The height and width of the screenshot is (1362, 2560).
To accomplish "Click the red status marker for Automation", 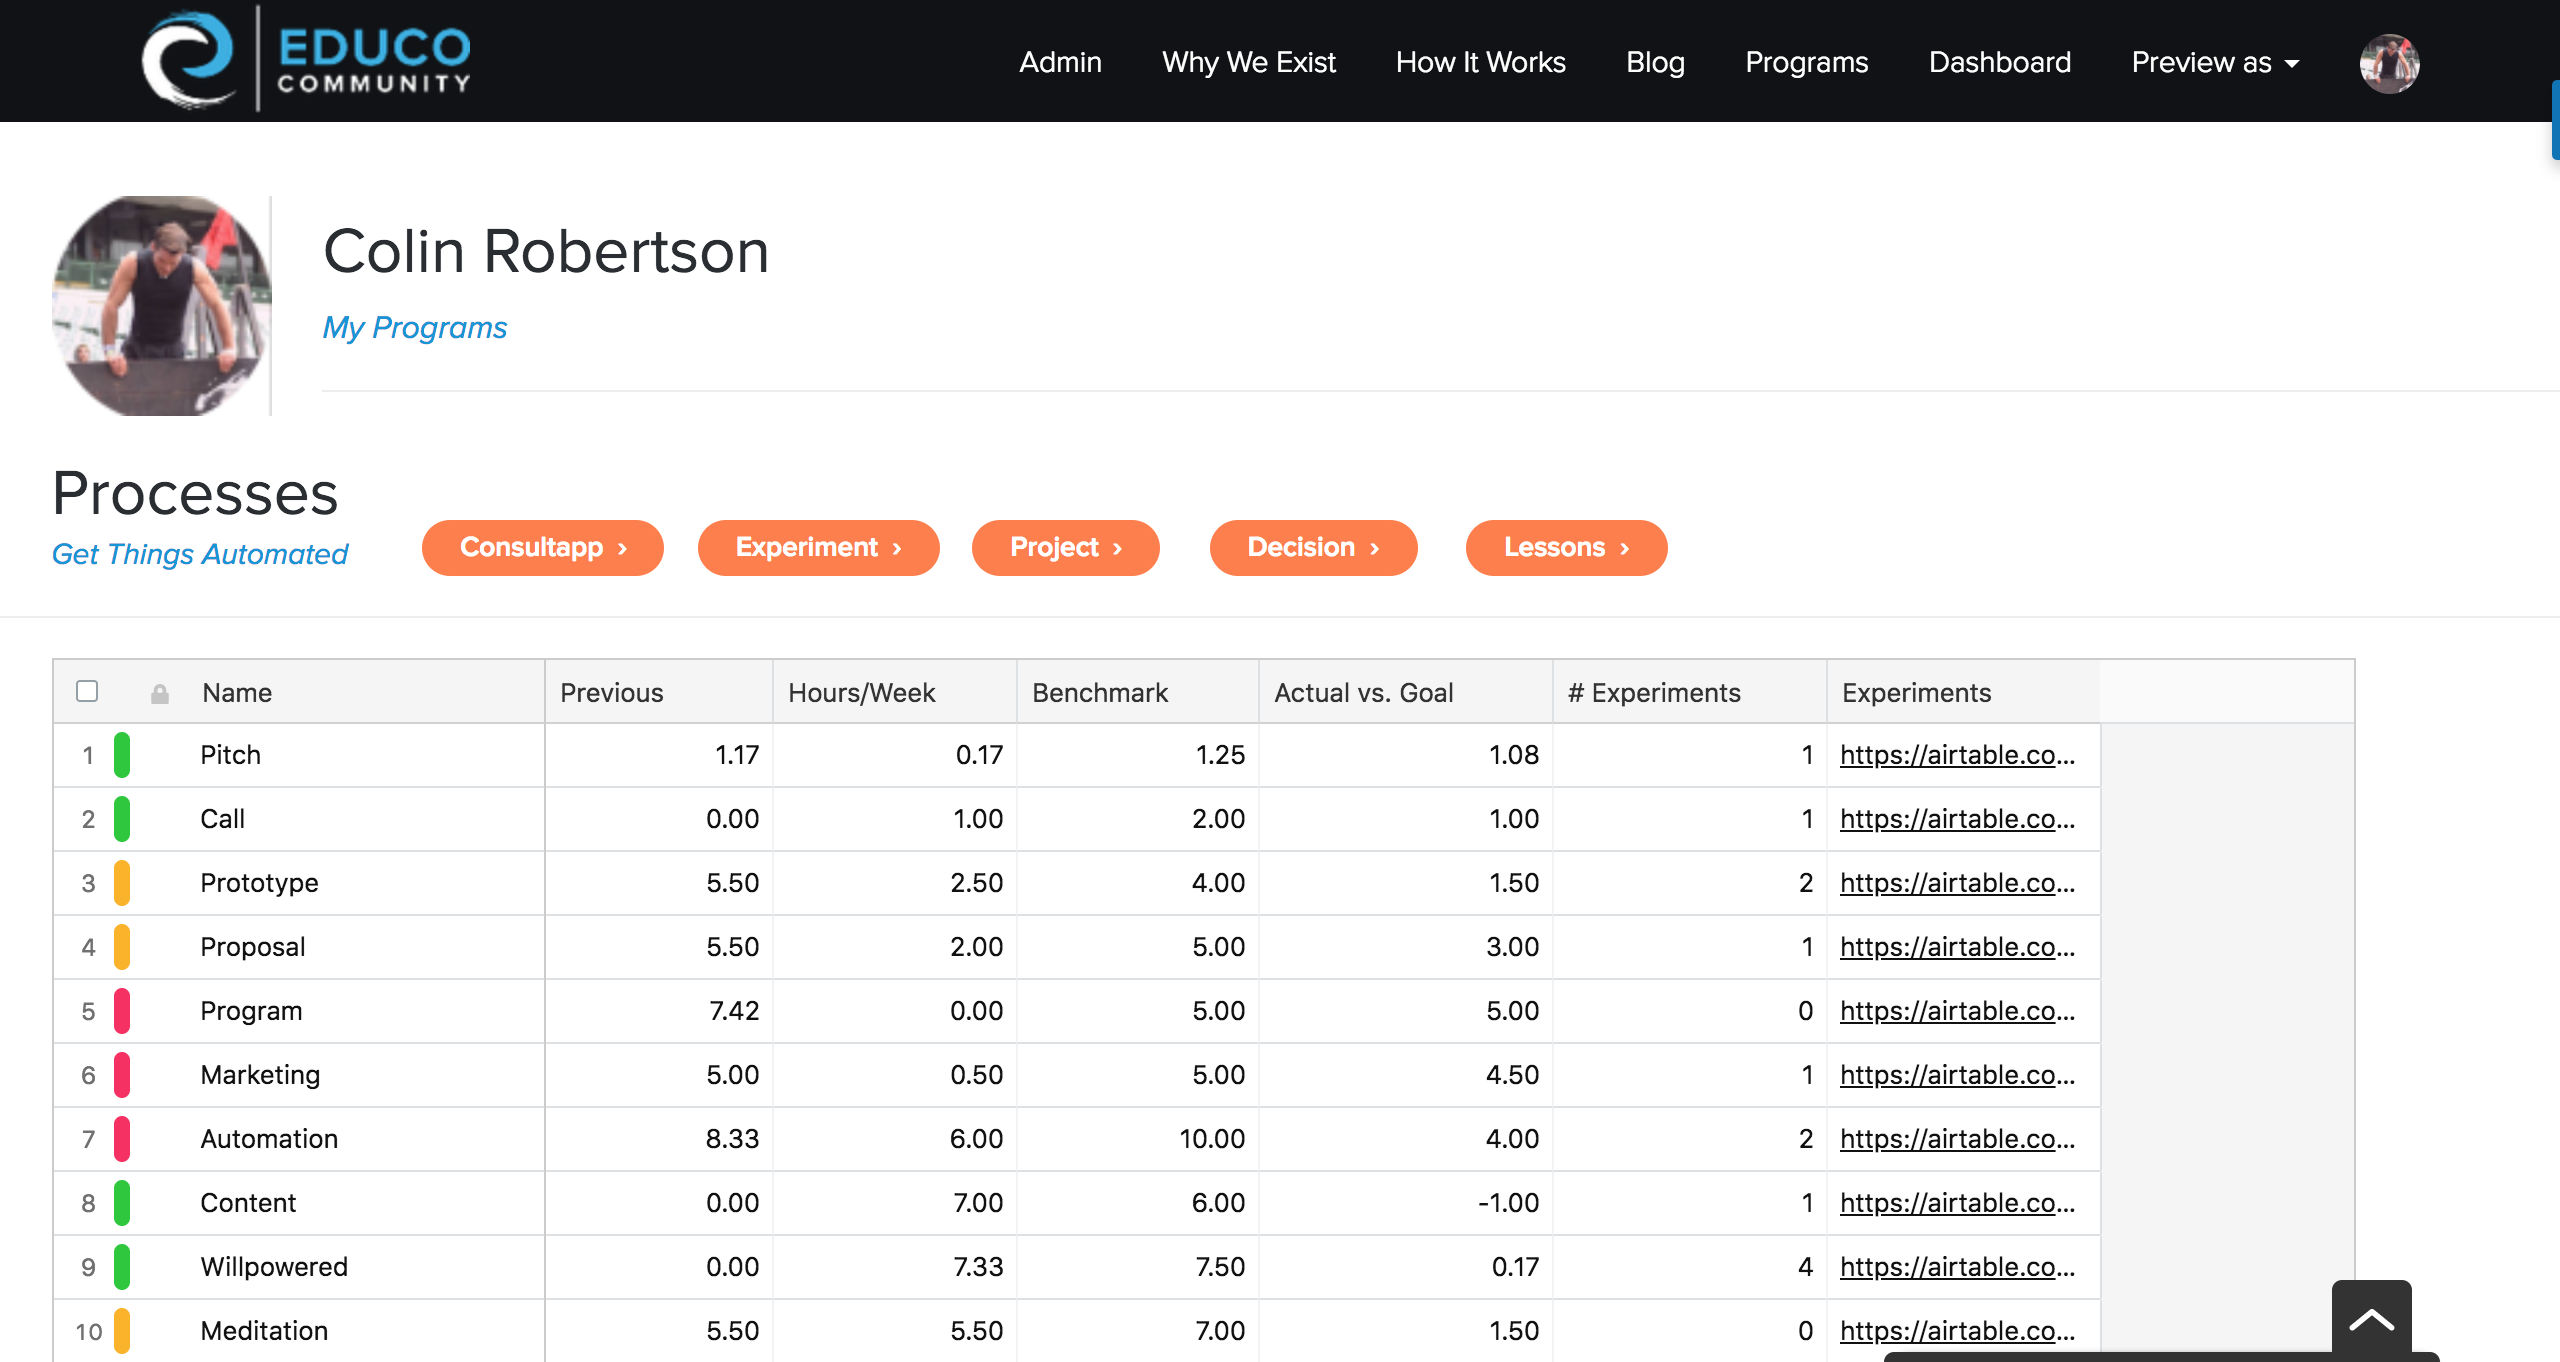I will pos(121,1139).
